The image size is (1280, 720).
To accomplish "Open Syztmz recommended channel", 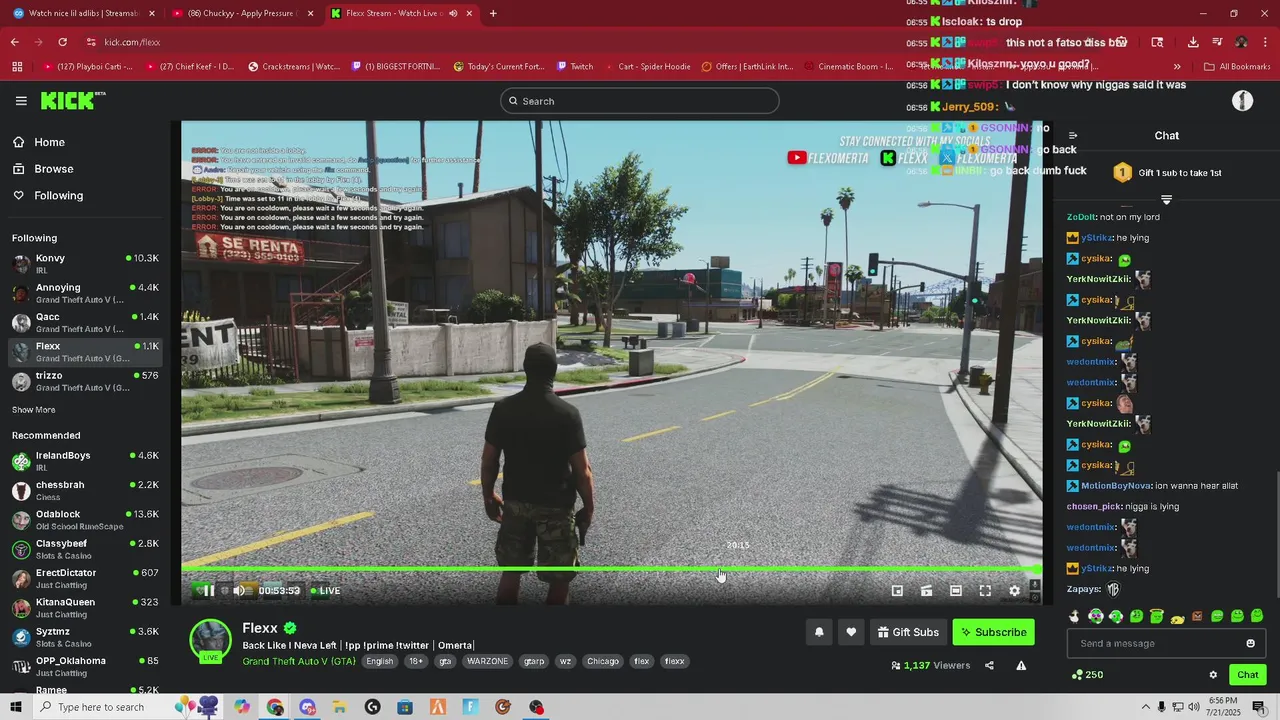I will [85, 637].
